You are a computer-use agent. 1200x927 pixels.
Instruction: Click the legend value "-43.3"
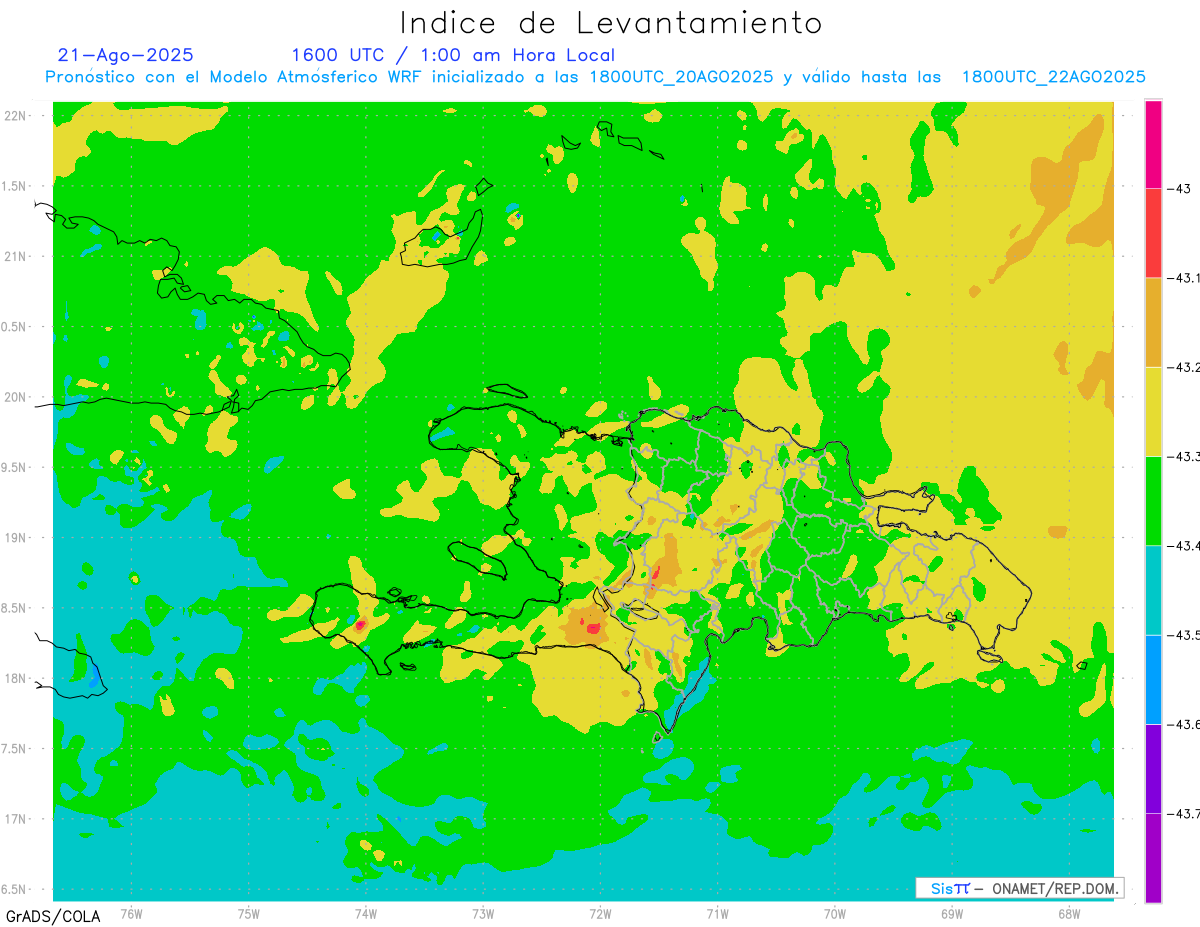tap(1184, 456)
